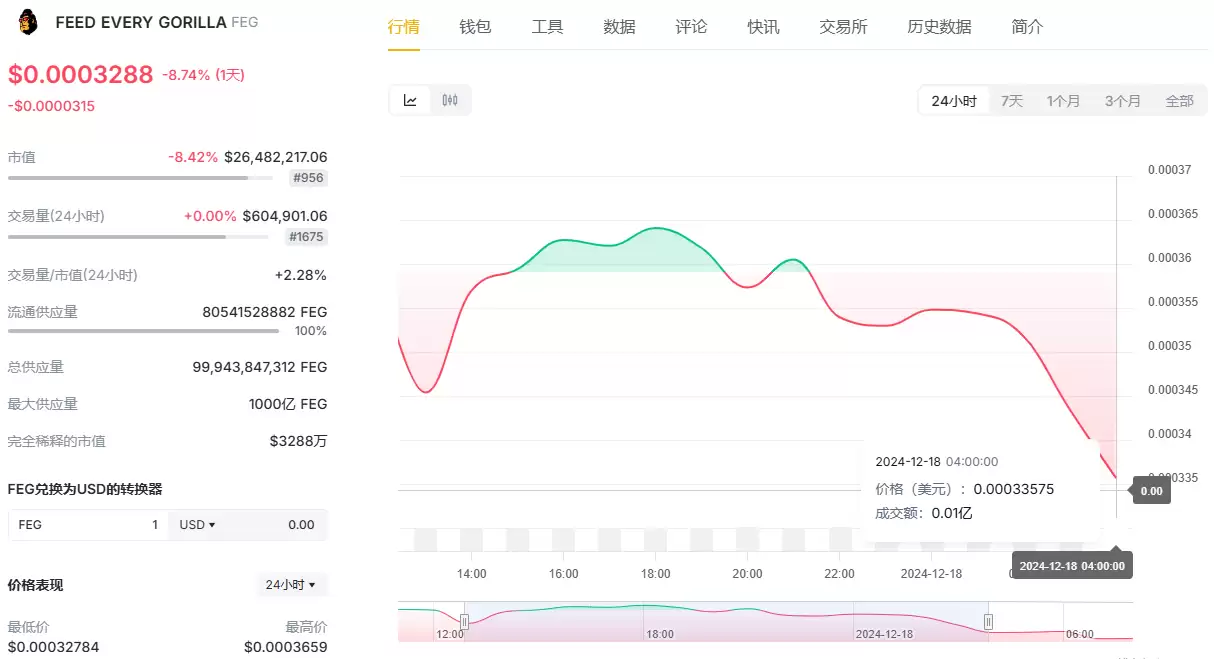Open the 钱包 tab
This screenshot has width=1214, height=659.
pyautogui.click(x=475, y=27)
